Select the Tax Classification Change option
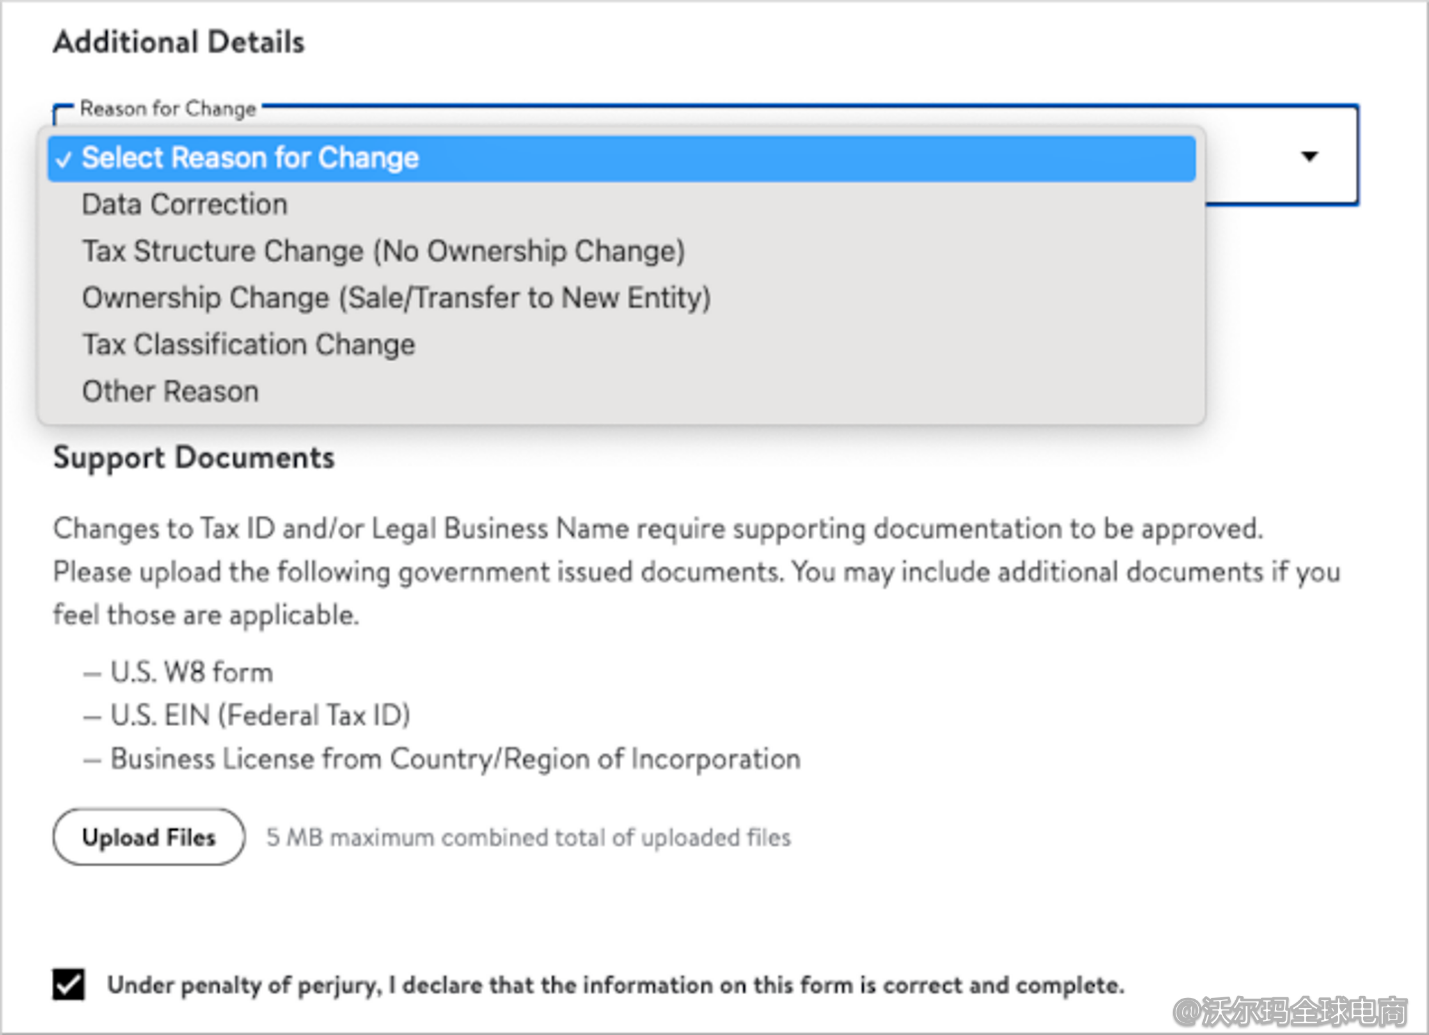 tap(248, 345)
